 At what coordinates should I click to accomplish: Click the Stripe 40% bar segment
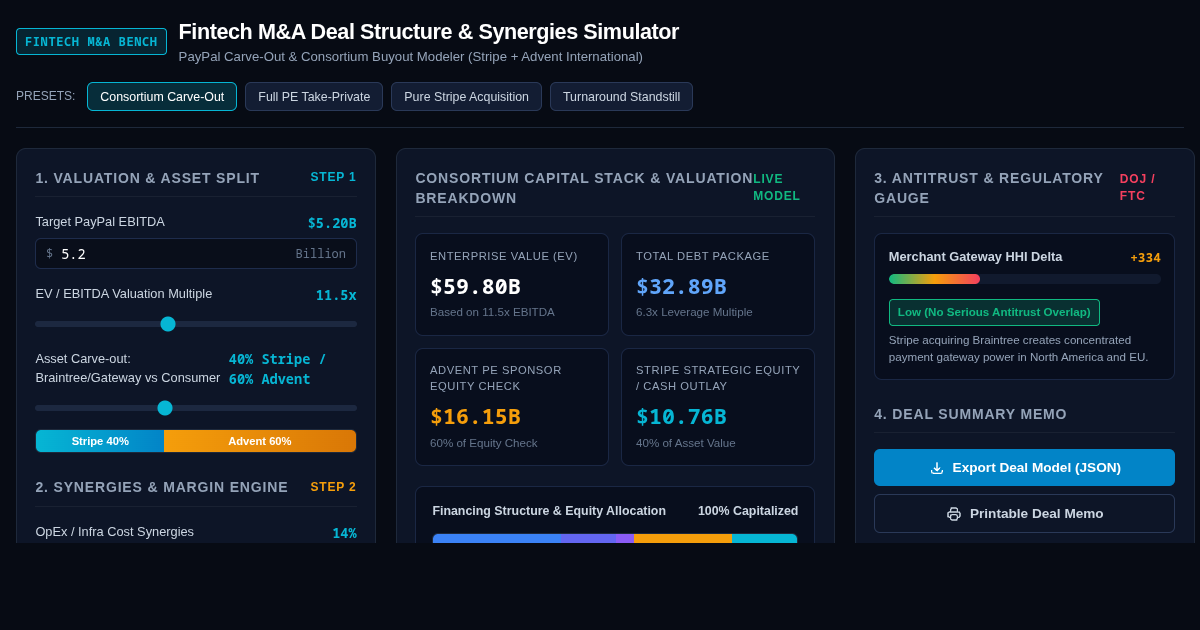(100, 441)
